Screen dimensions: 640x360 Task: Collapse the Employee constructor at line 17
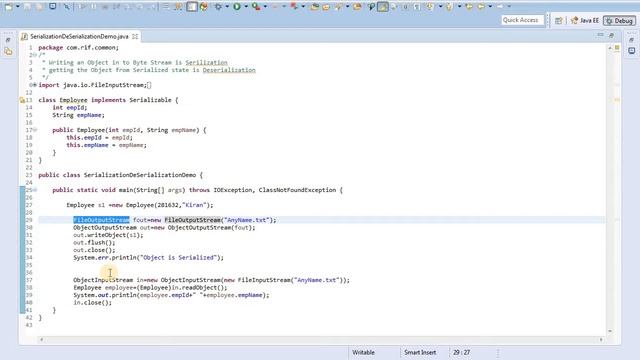point(35,130)
